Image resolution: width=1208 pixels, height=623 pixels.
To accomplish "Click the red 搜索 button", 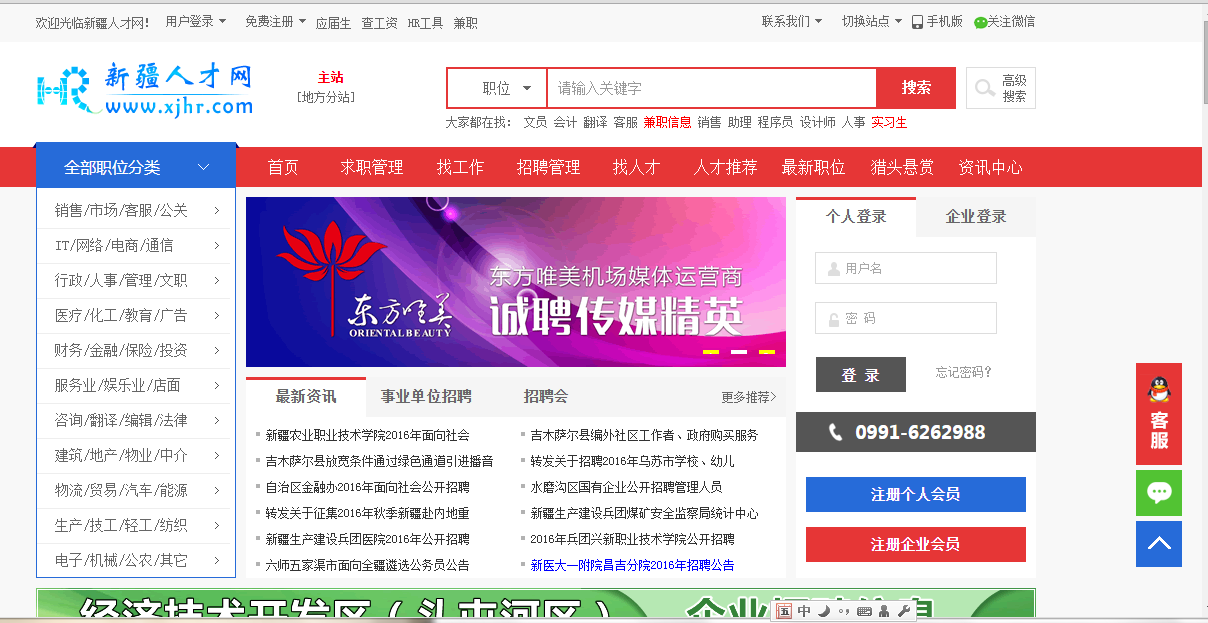I will 916,88.
